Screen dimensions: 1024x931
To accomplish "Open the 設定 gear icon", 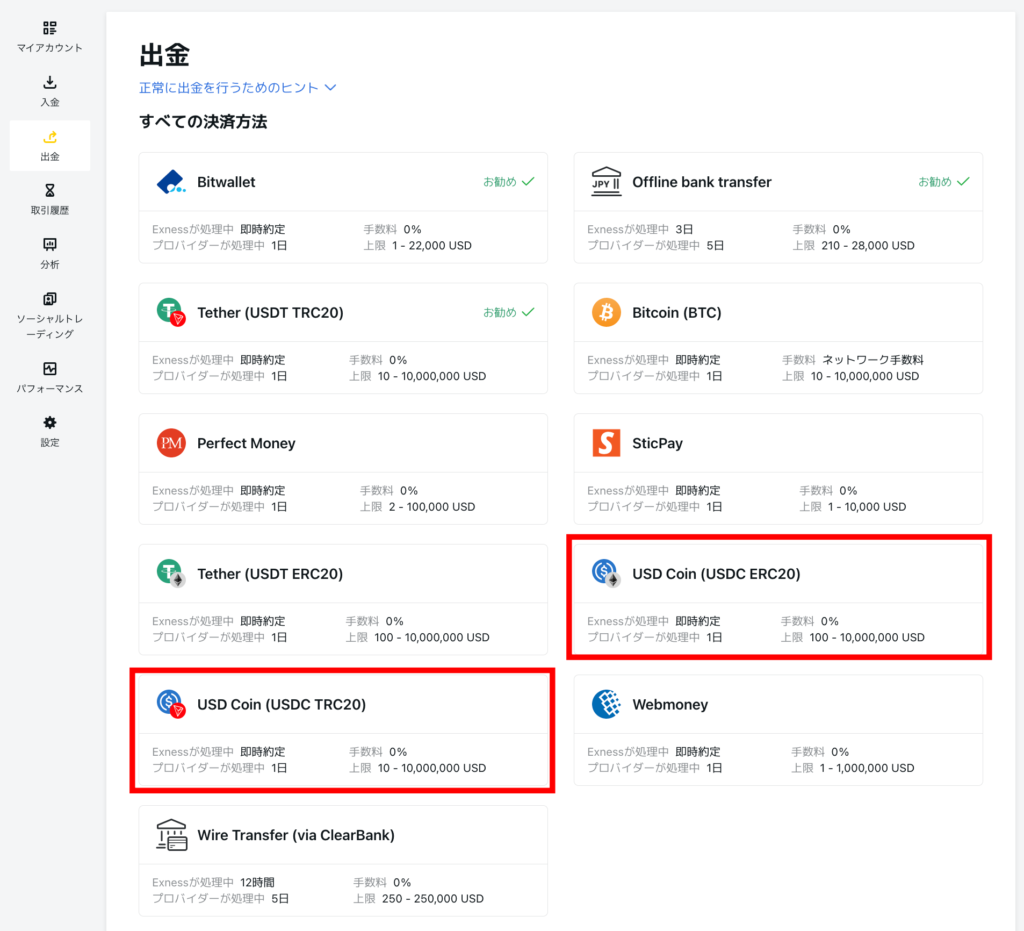I will pyautogui.click(x=50, y=422).
